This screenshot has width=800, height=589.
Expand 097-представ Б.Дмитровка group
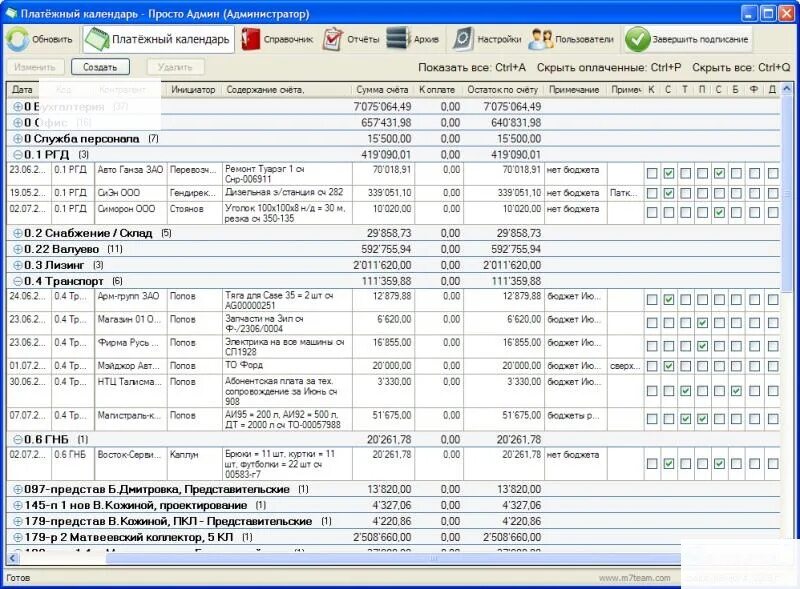18,489
